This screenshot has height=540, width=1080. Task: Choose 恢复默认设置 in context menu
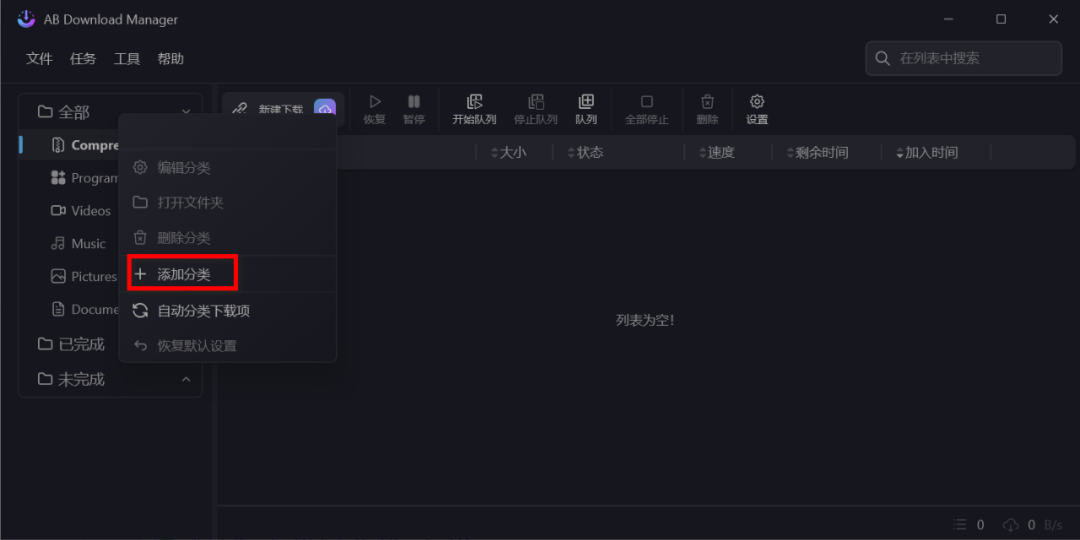(227, 346)
